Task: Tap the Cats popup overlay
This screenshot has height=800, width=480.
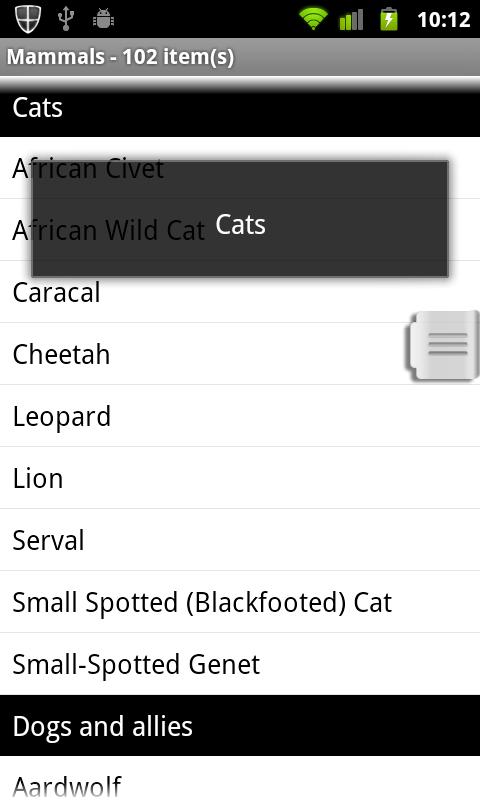Action: [x=240, y=219]
